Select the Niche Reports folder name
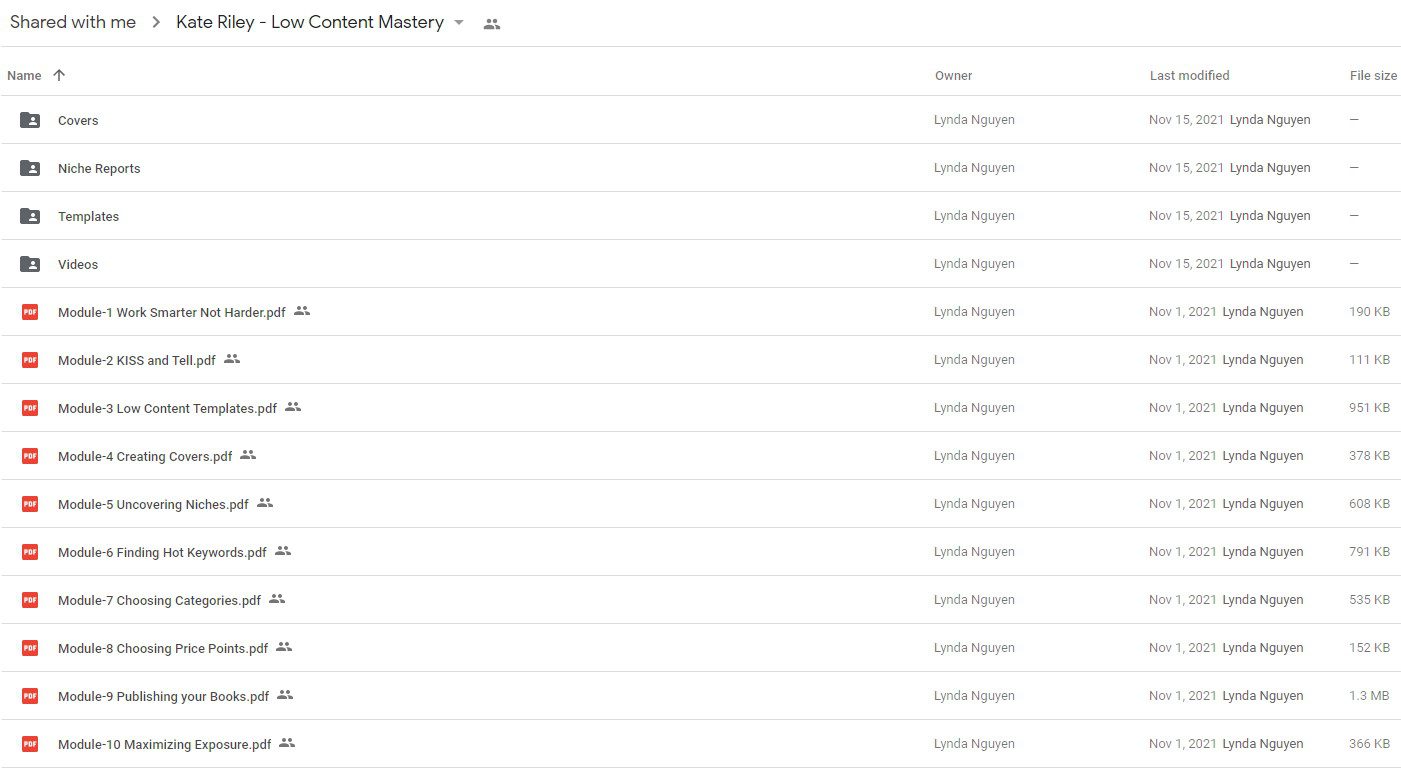This screenshot has width=1401, height=773. (x=99, y=169)
